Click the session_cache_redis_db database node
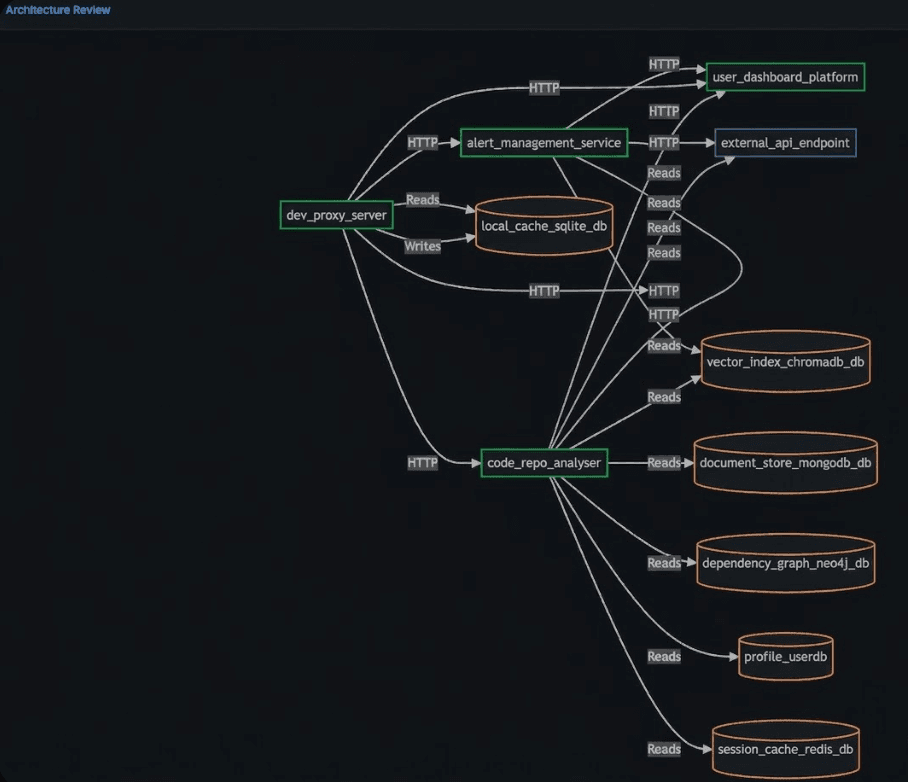 [x=785, y=749]
